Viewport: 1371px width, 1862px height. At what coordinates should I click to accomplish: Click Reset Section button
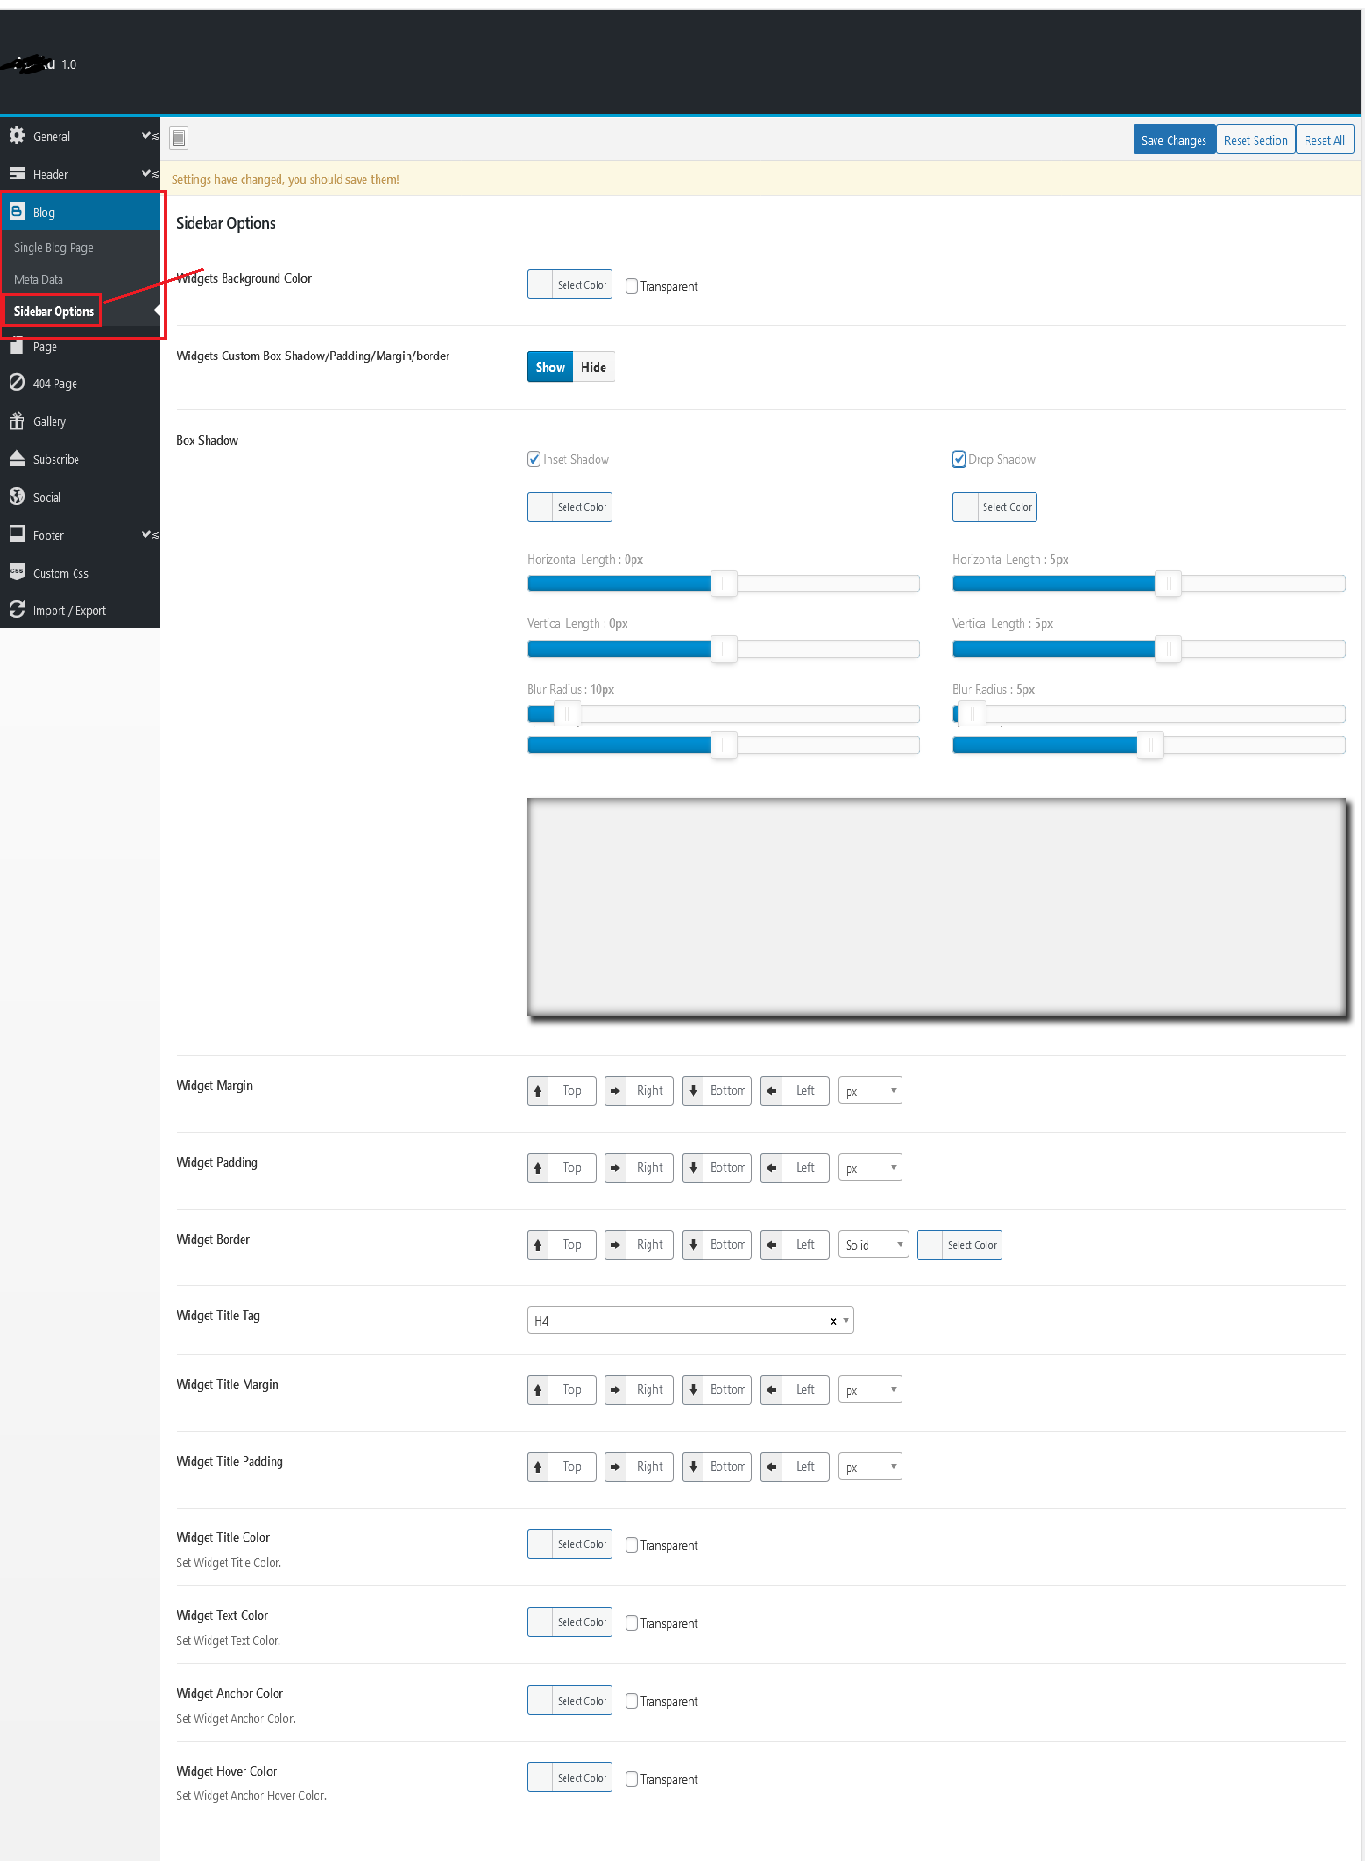click(x=1256, y=140)
